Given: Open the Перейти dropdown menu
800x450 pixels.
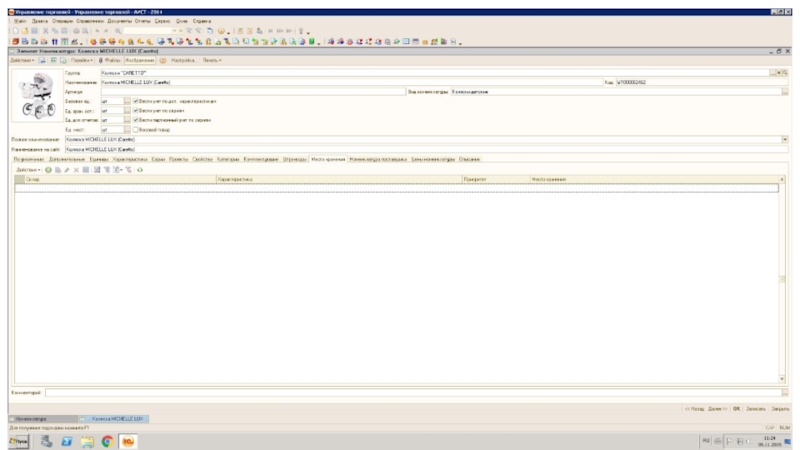Looking at the screenshot, I should click(81, 60).
